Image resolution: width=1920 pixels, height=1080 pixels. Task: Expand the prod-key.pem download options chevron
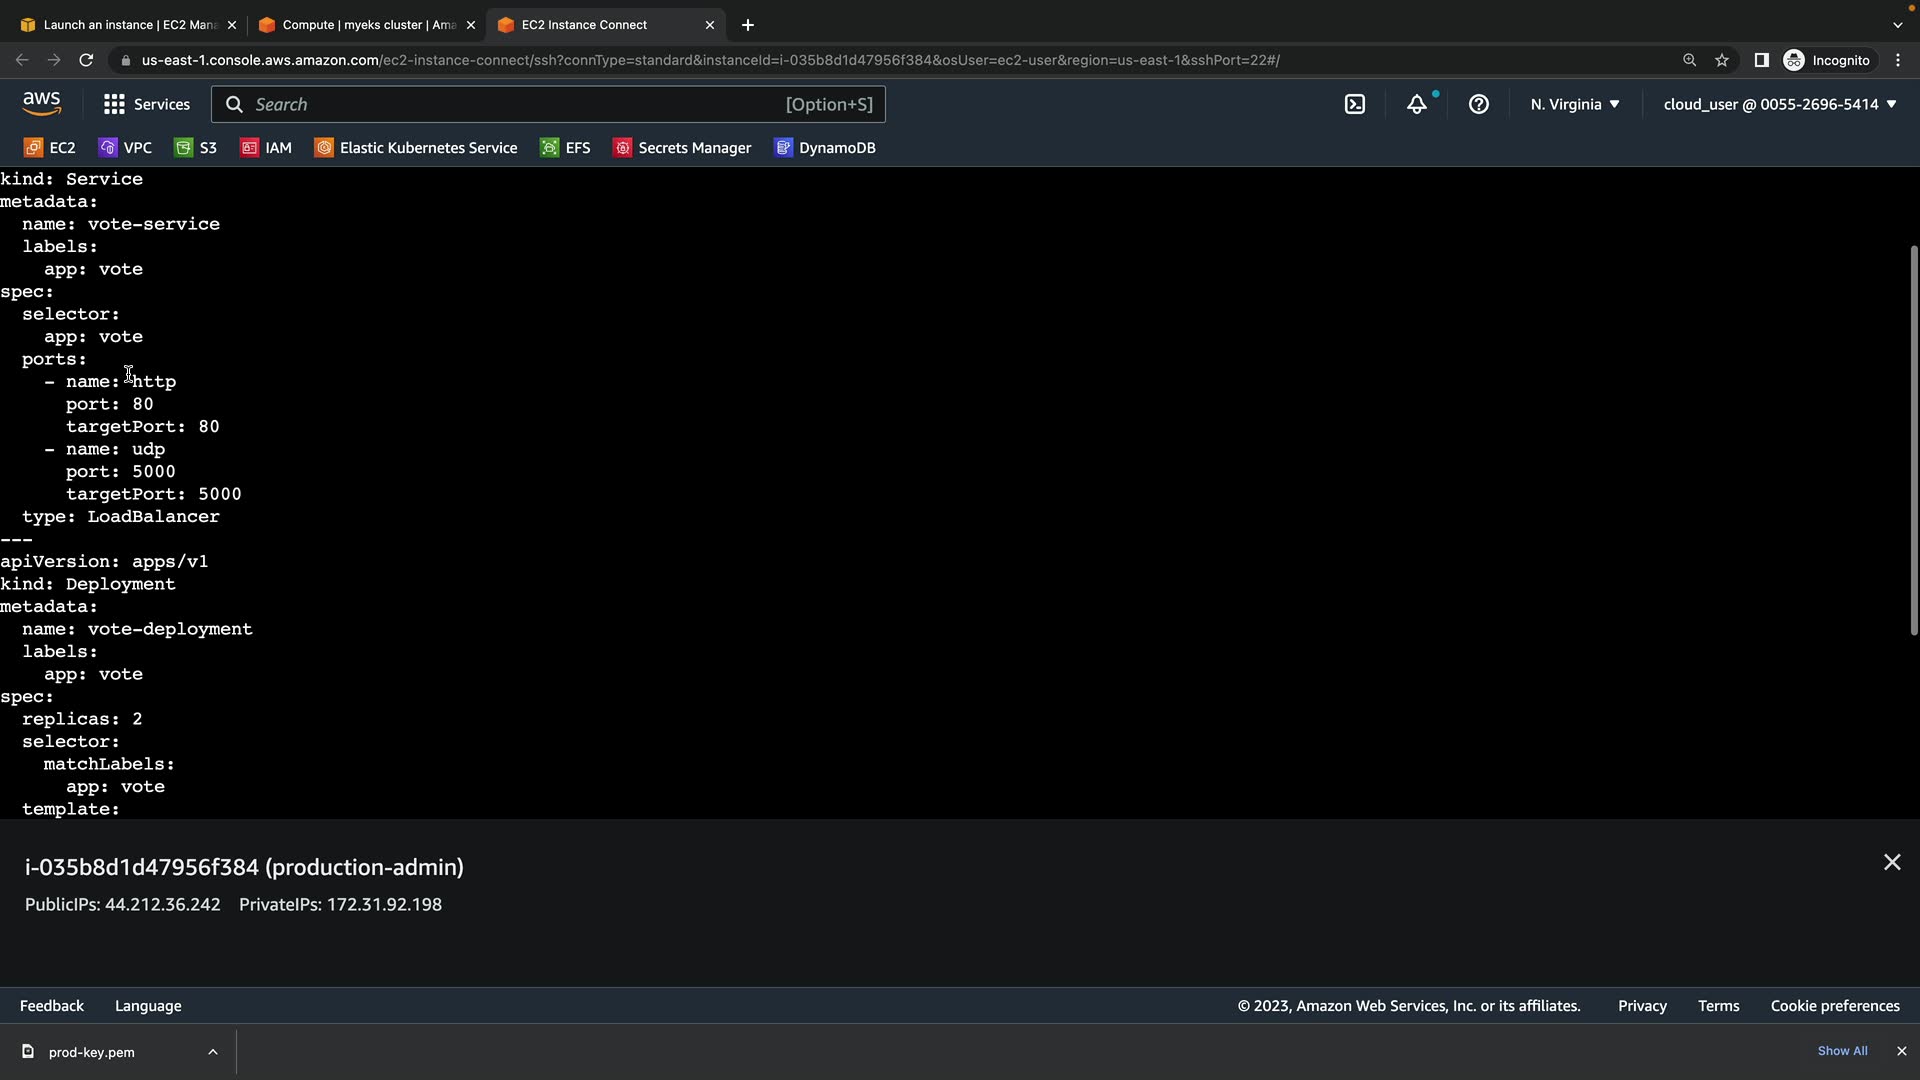click(213, 1052)
